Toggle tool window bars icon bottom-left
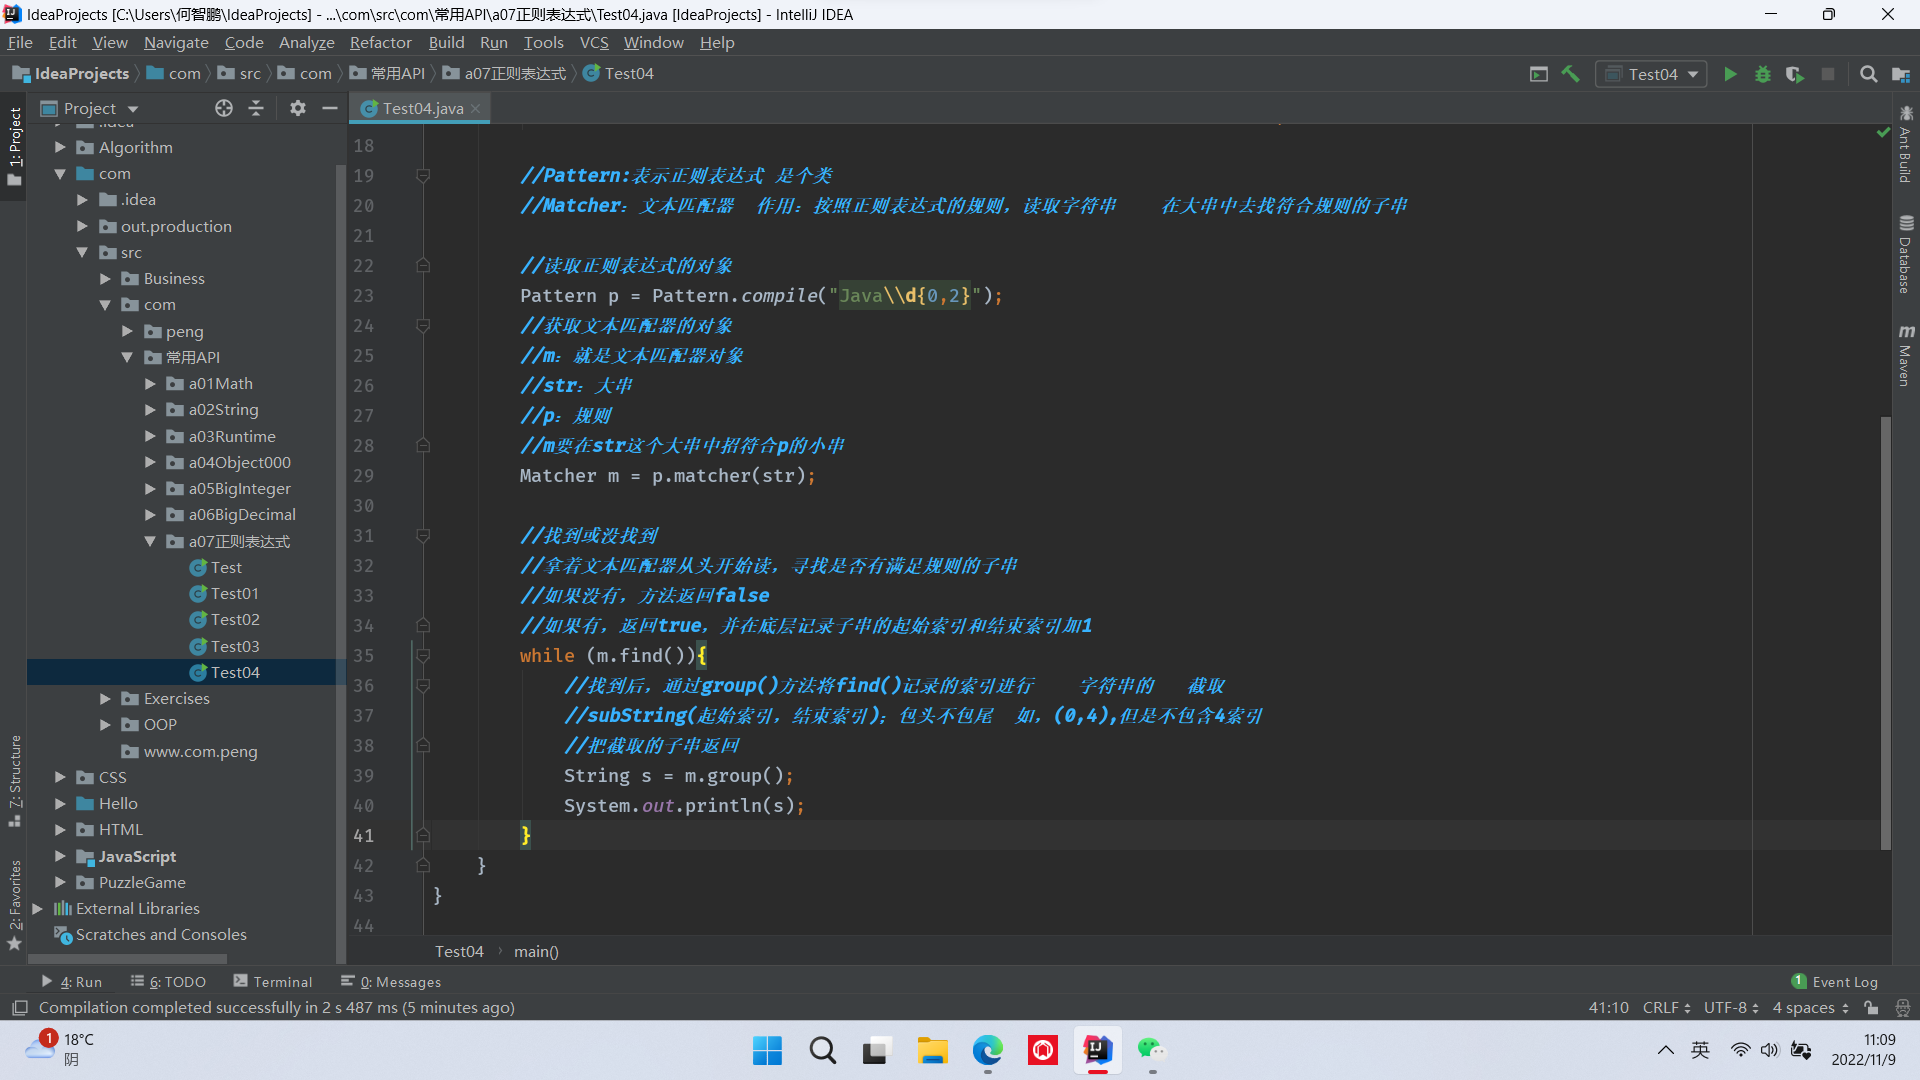1920x1080 pixels. click(19, 1008)
